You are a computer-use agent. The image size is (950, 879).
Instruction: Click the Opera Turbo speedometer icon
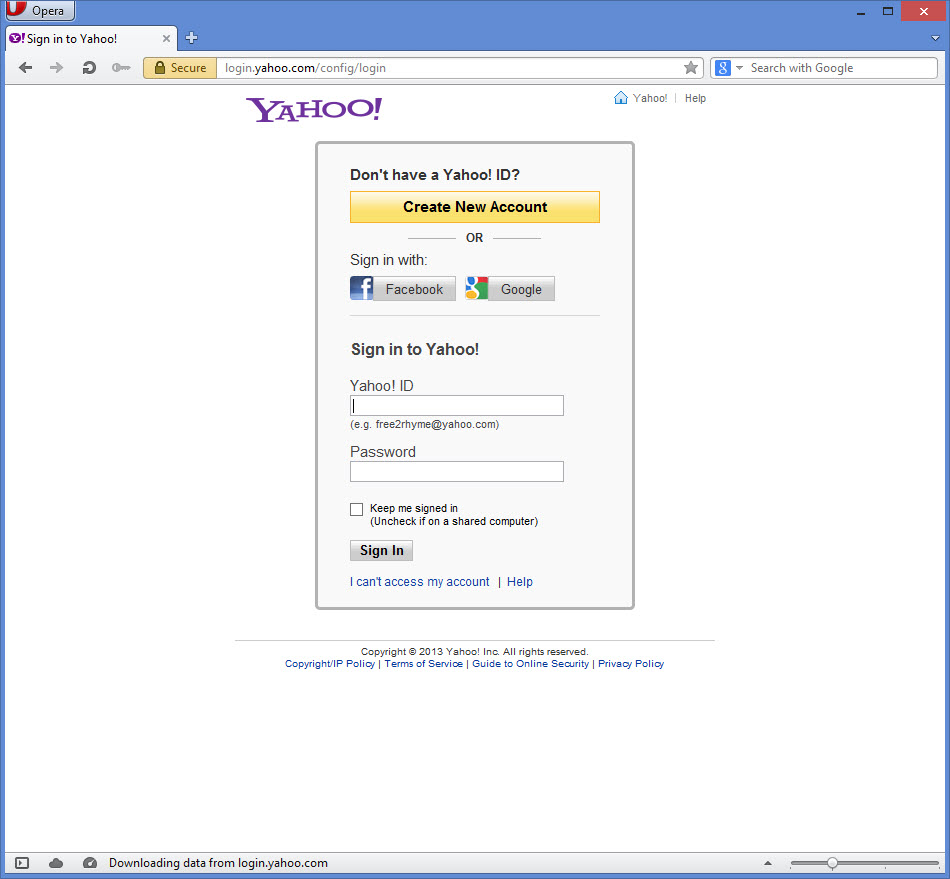click(x=90, y=863)
